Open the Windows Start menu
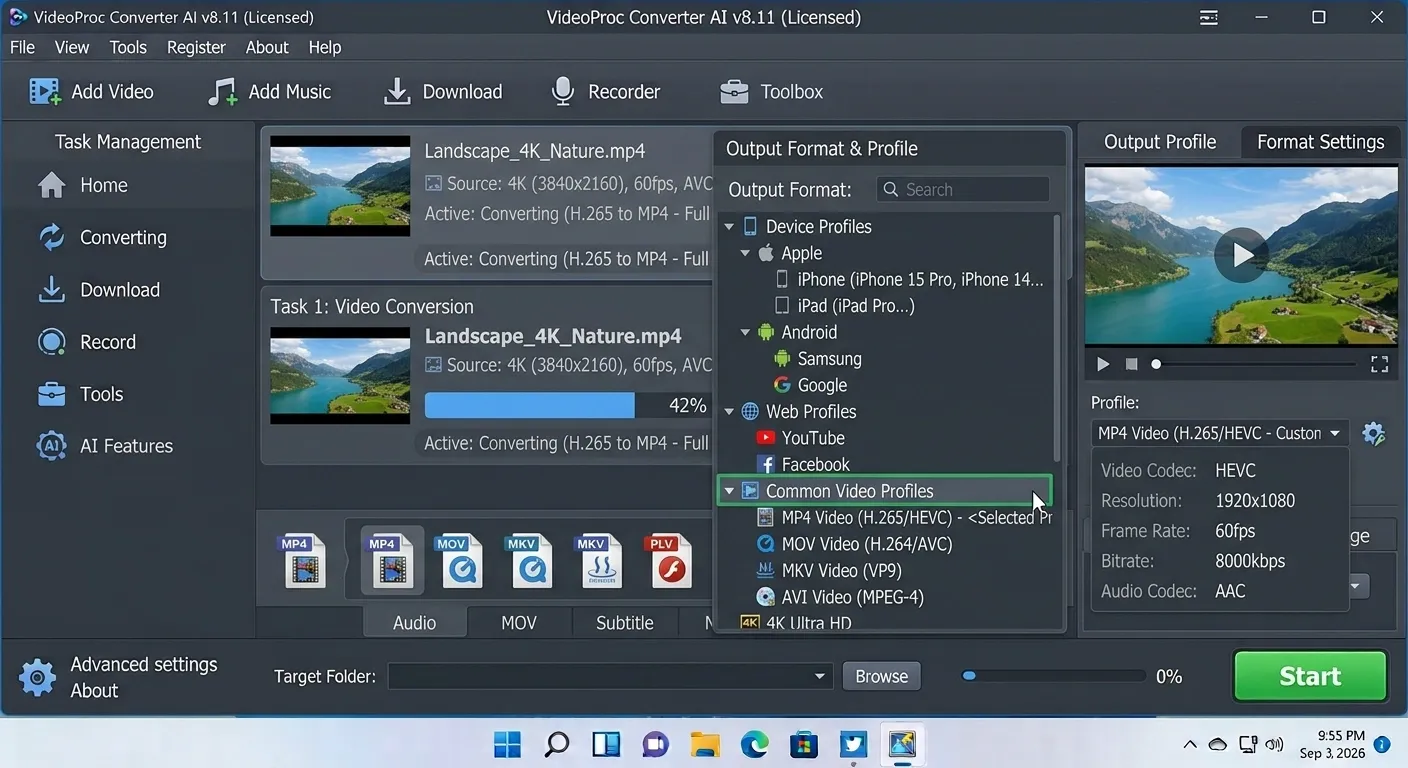Screen dimensions: 1408x768 pyautogui.click(x=508, y=744)
